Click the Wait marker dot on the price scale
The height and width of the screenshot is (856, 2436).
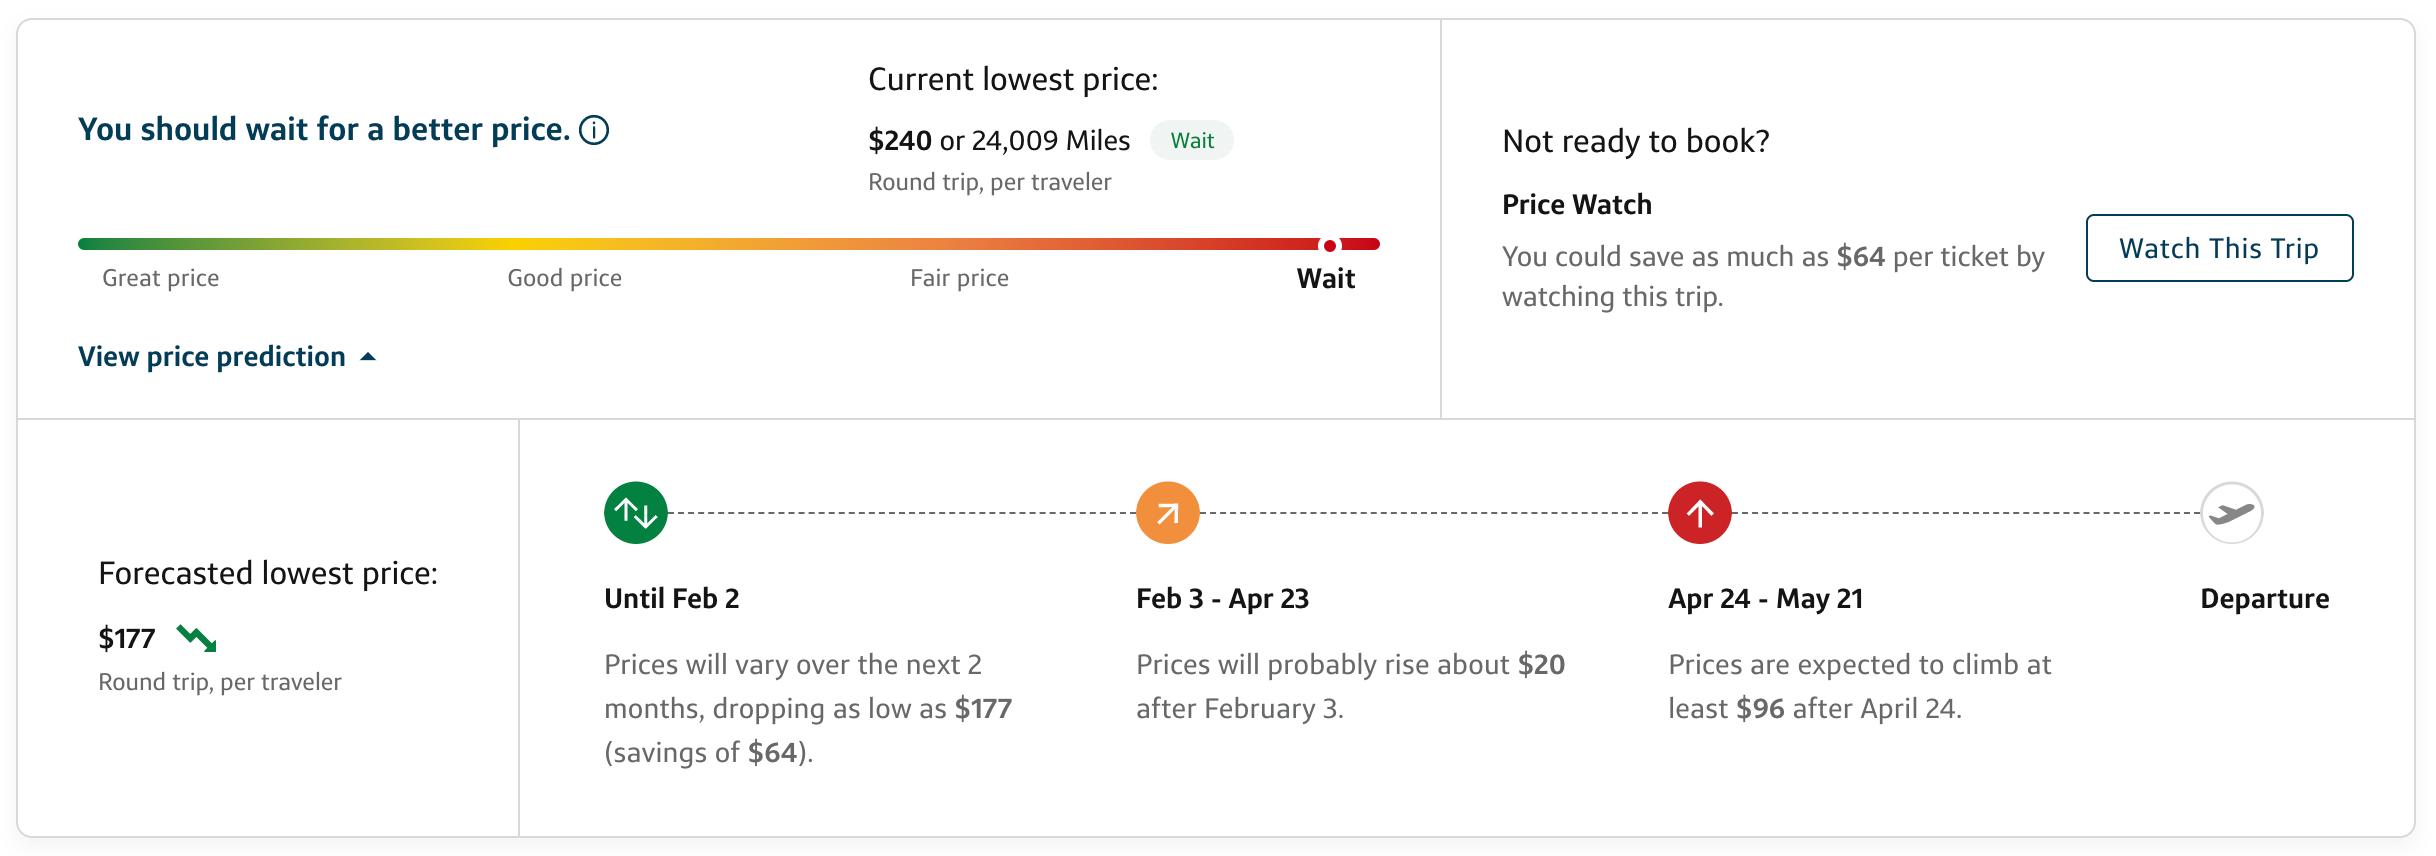coord(1329,243)
